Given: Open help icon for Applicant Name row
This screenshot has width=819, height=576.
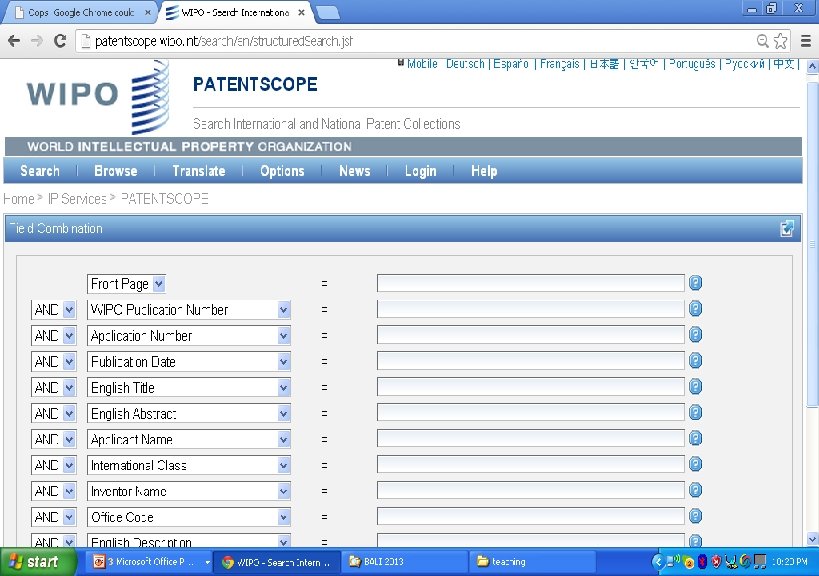Looking at the screenshot, I should (x=695, y=438).
